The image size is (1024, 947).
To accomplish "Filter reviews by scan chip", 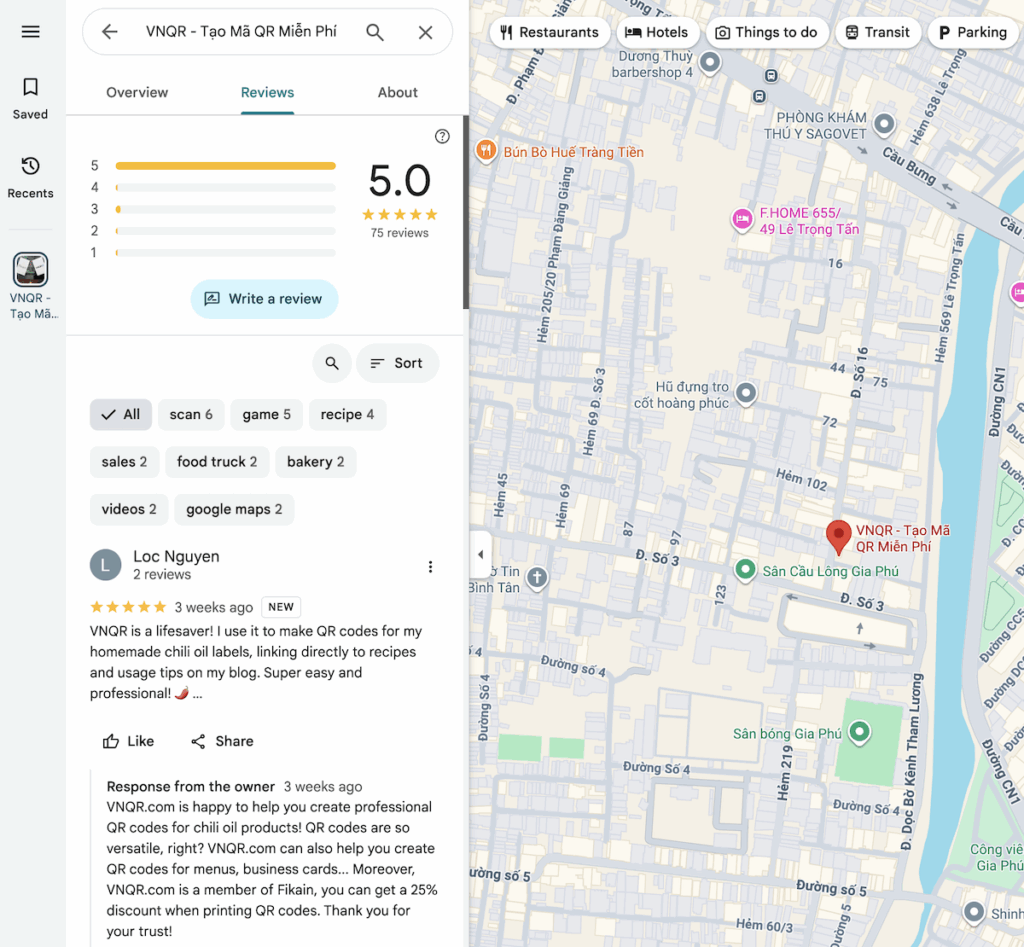I will pyautogui.click(x=191, y=415).
